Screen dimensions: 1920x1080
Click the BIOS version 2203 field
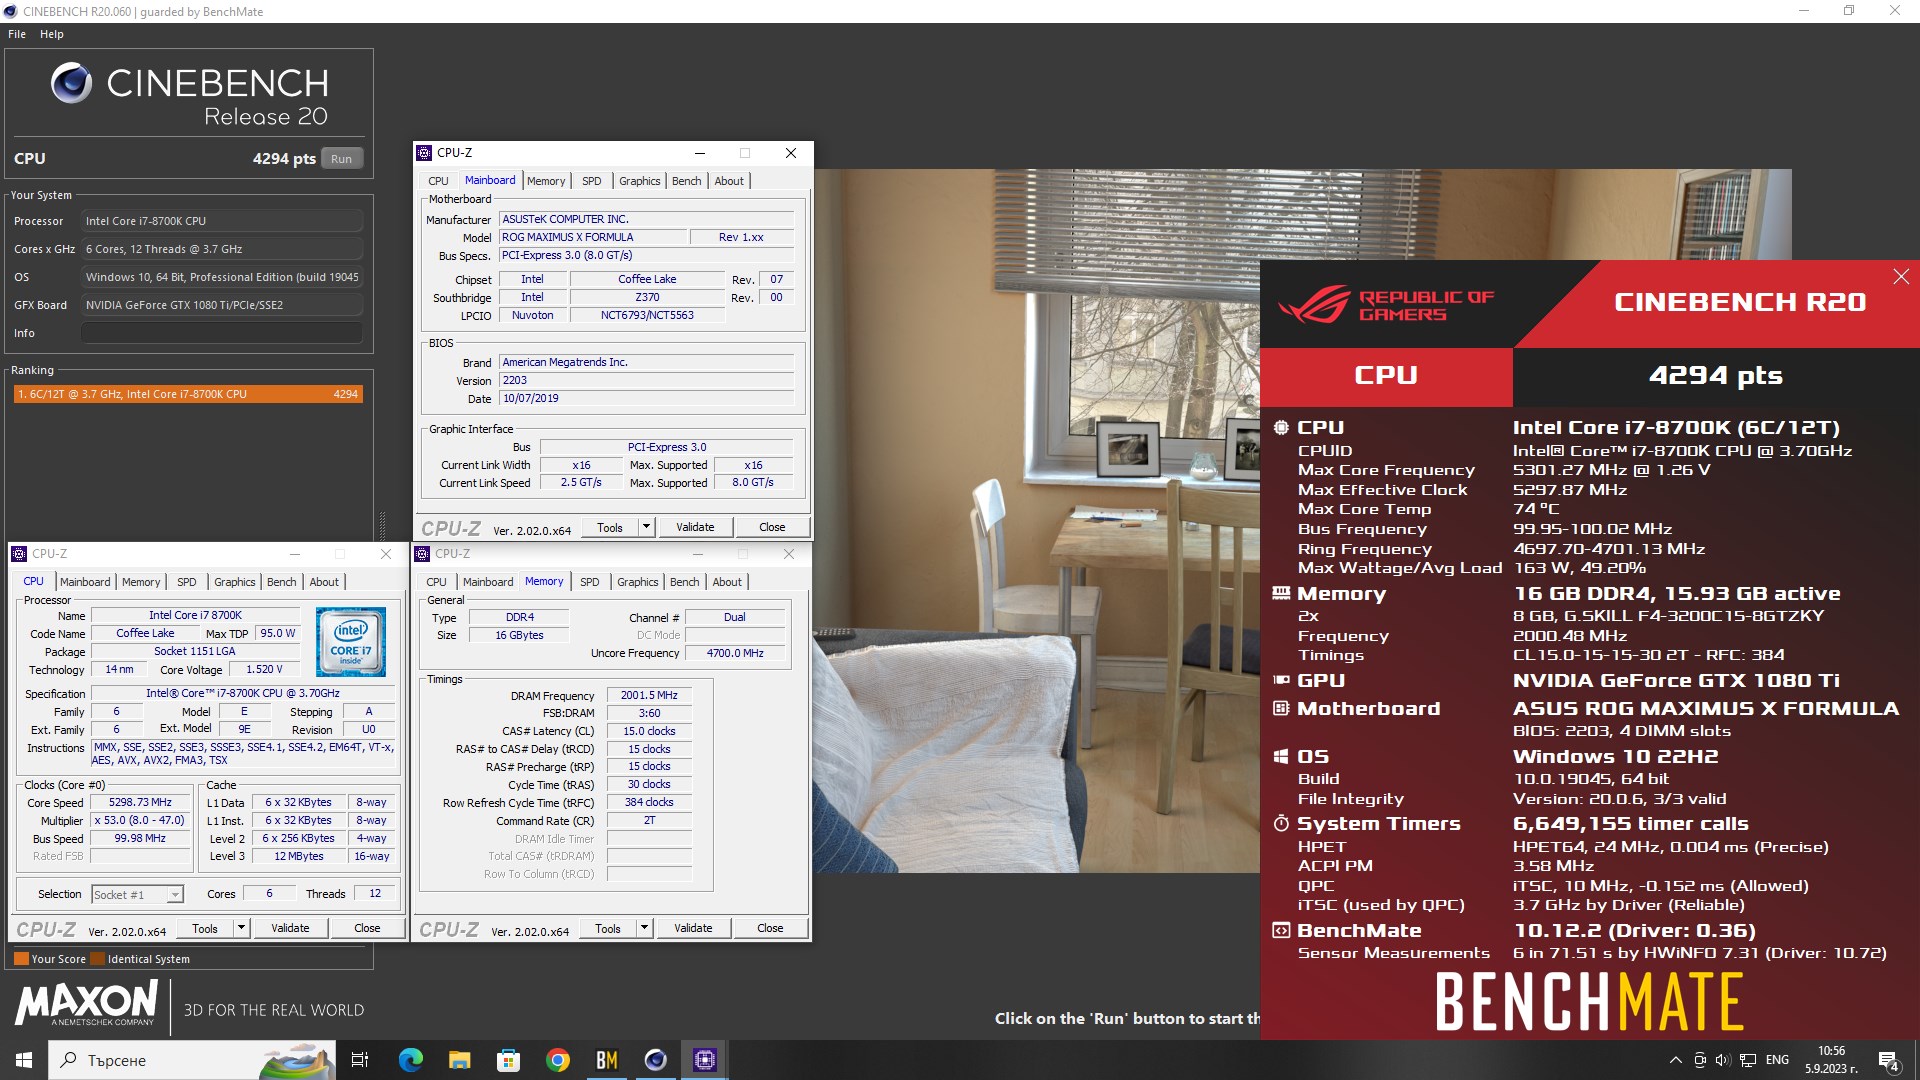(647, 380)
